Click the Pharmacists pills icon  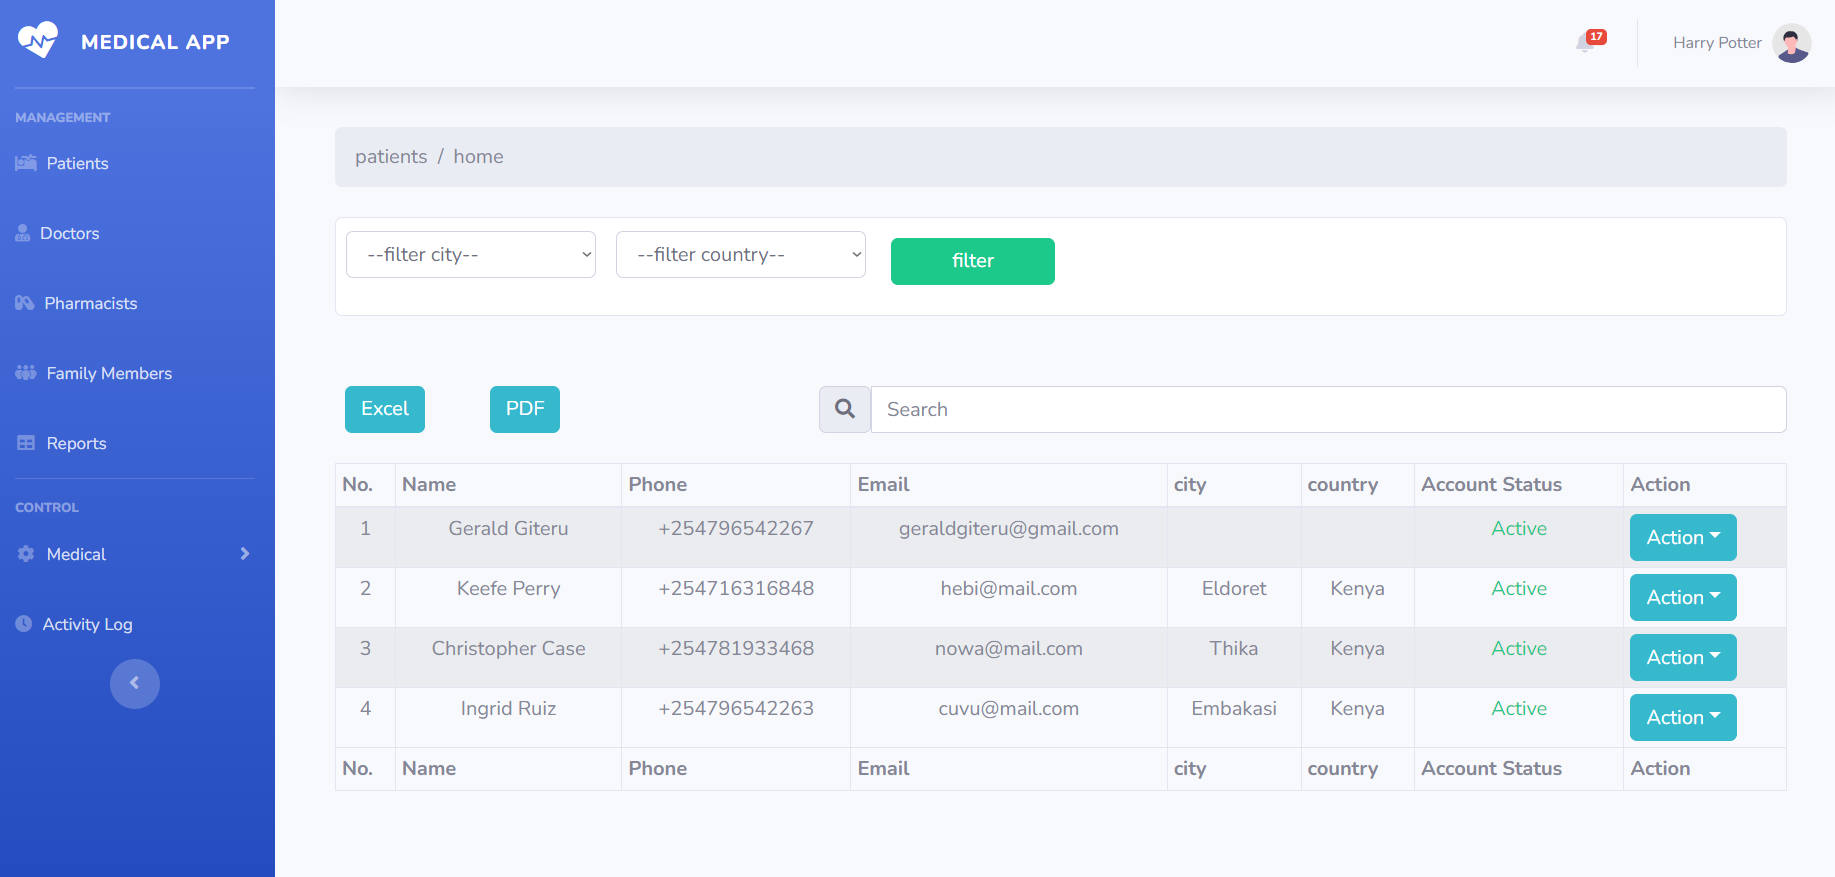coord(25,303)
